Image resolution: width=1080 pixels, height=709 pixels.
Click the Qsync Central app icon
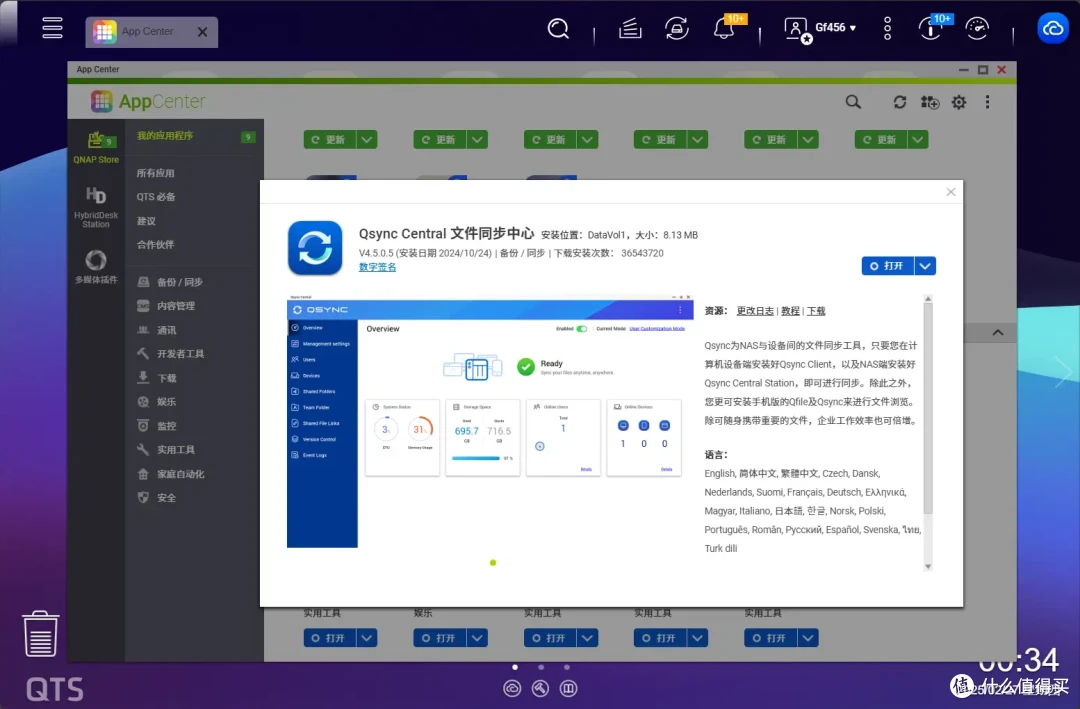point(315,248)
